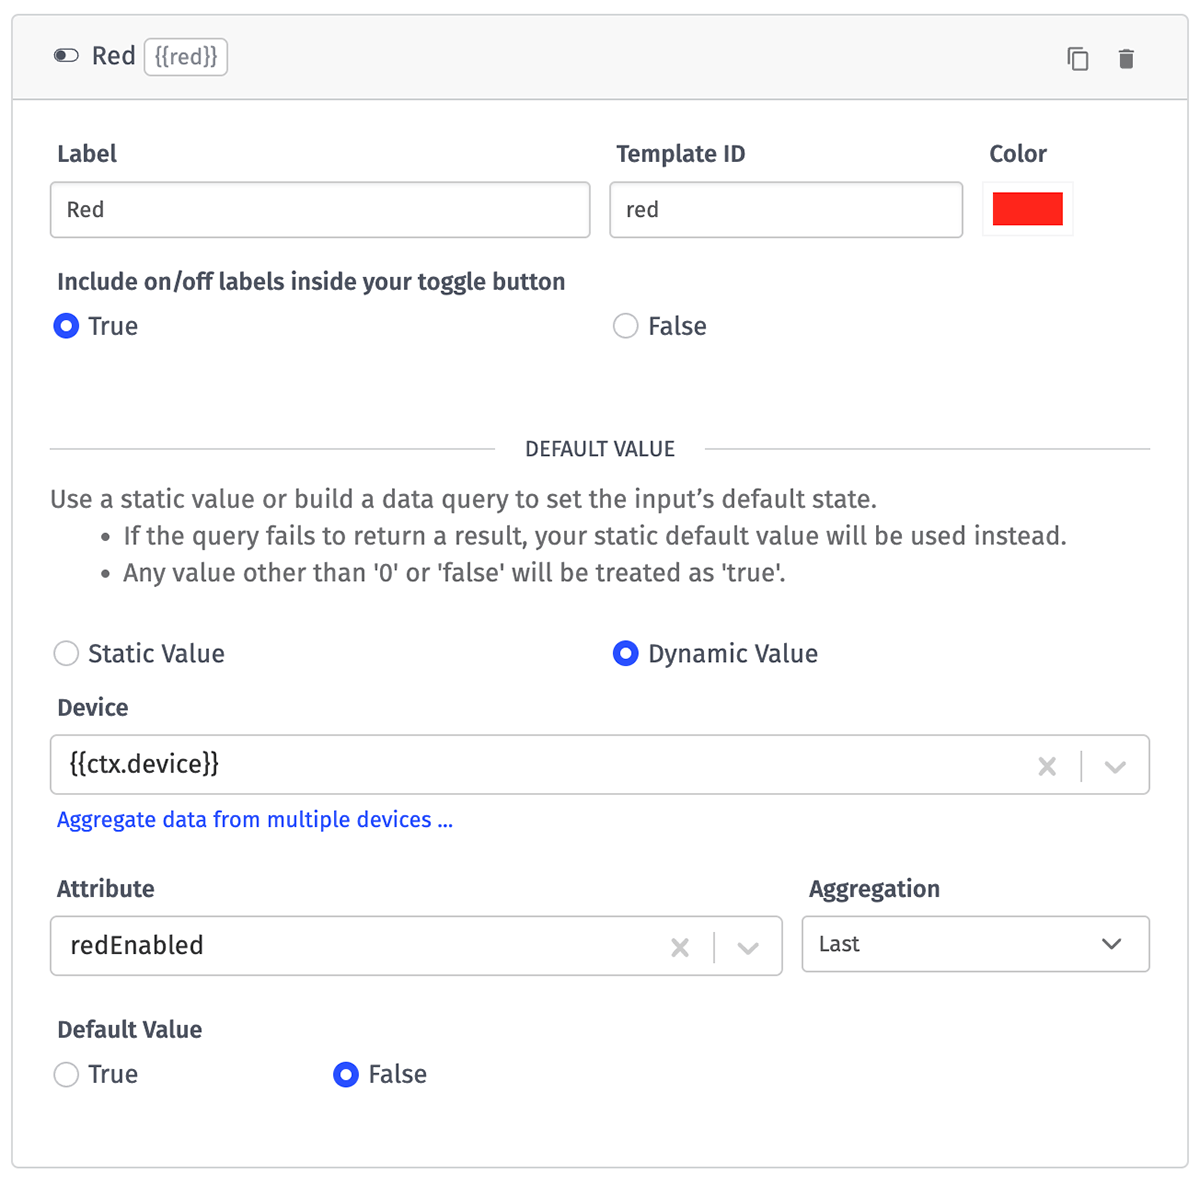Open the Aggregation Last dropdown
The height and width of the screenshot is (1185, 1200).
point(975,944)
